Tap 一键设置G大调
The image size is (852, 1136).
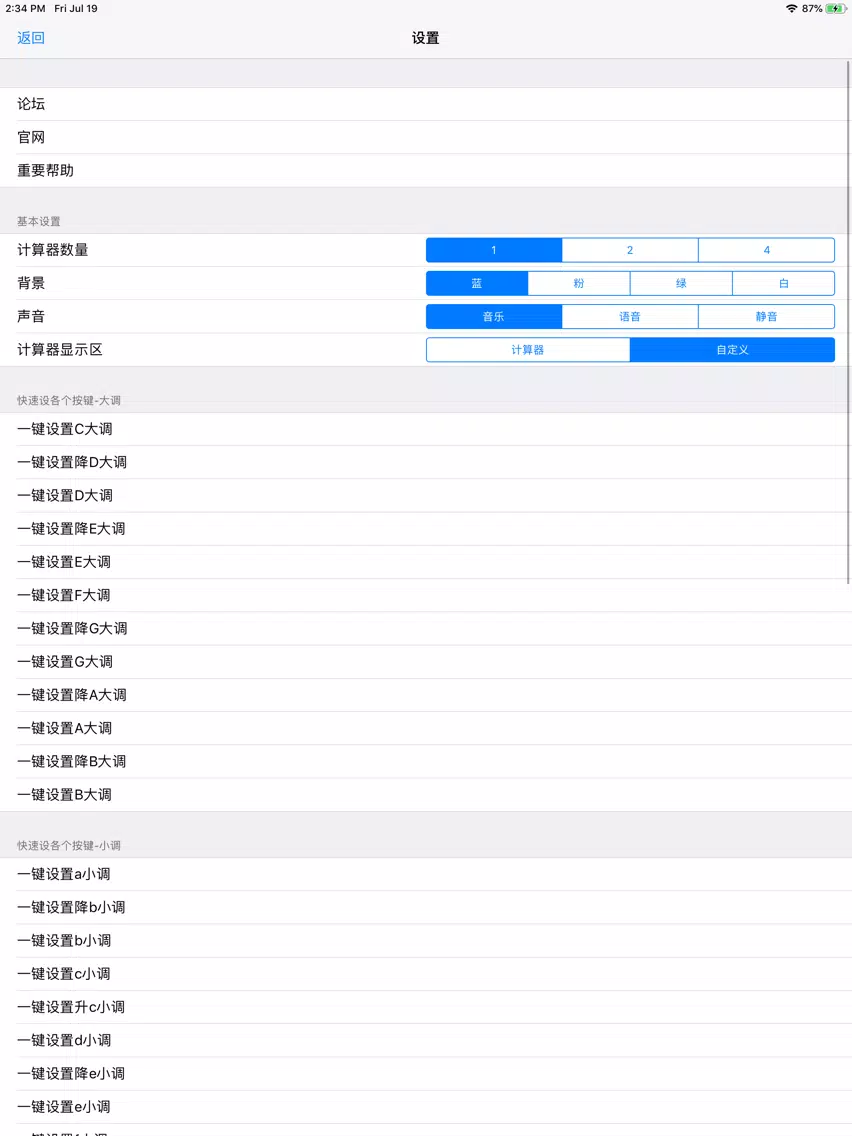point(426,662)
